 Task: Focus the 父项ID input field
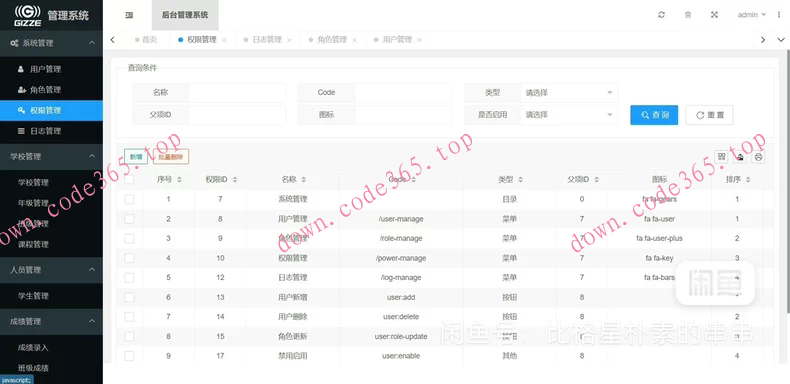click(x=237, y=115)
